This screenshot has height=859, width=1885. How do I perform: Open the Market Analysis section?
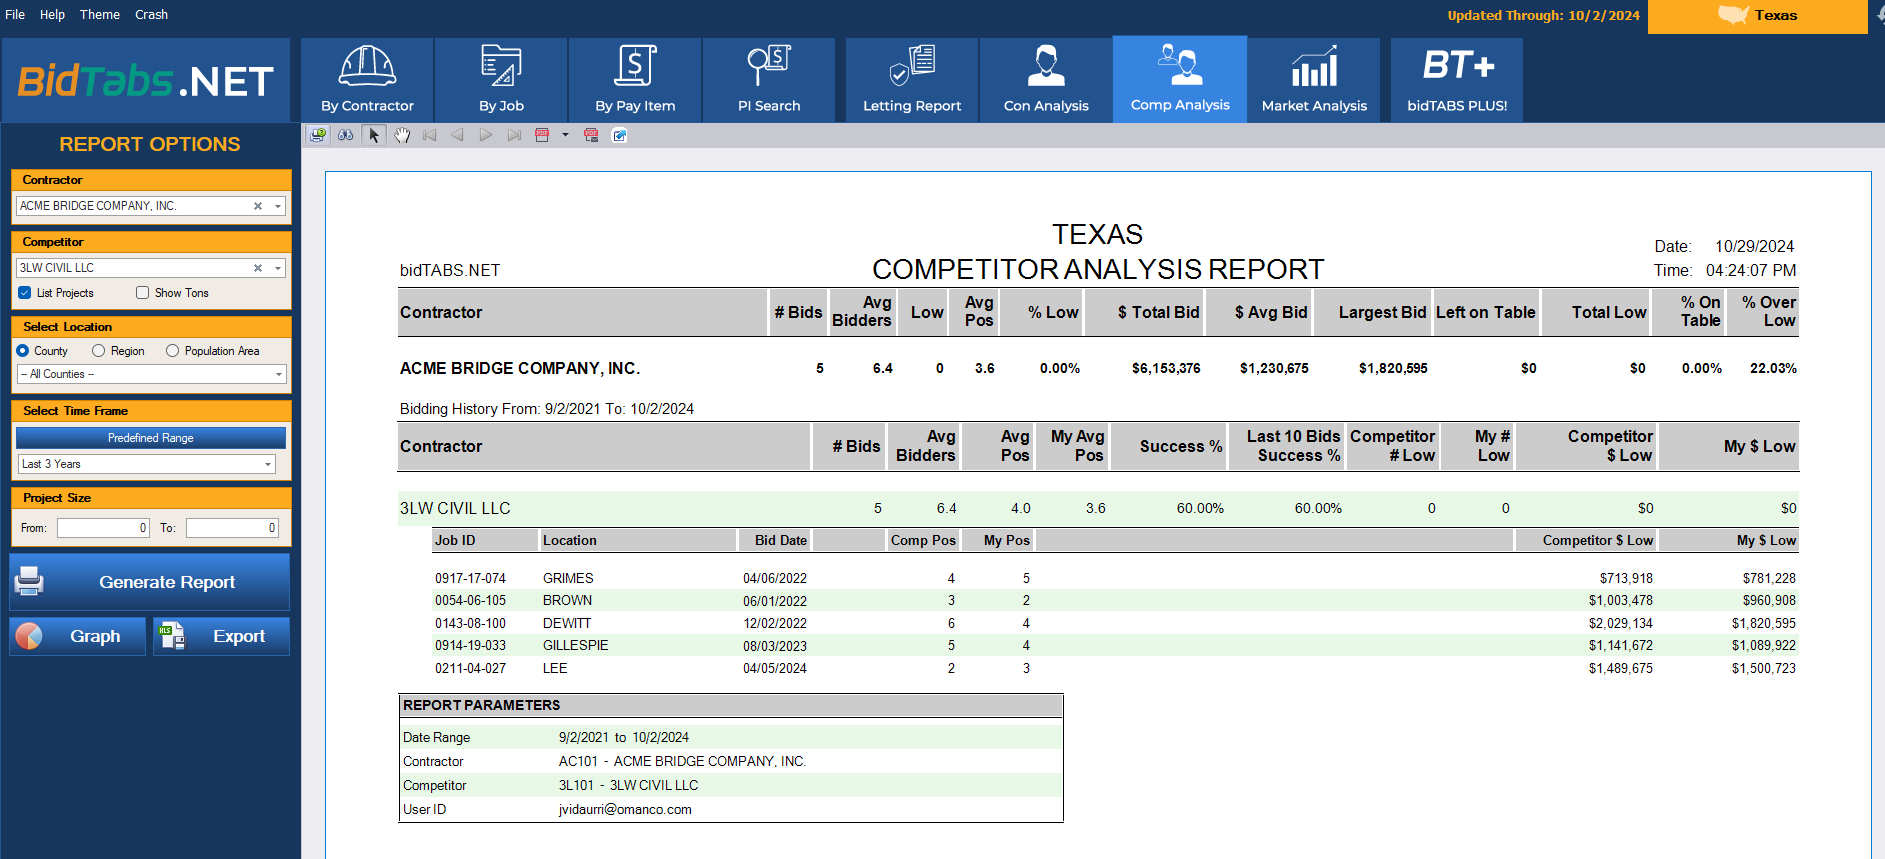pos(1314,80)
